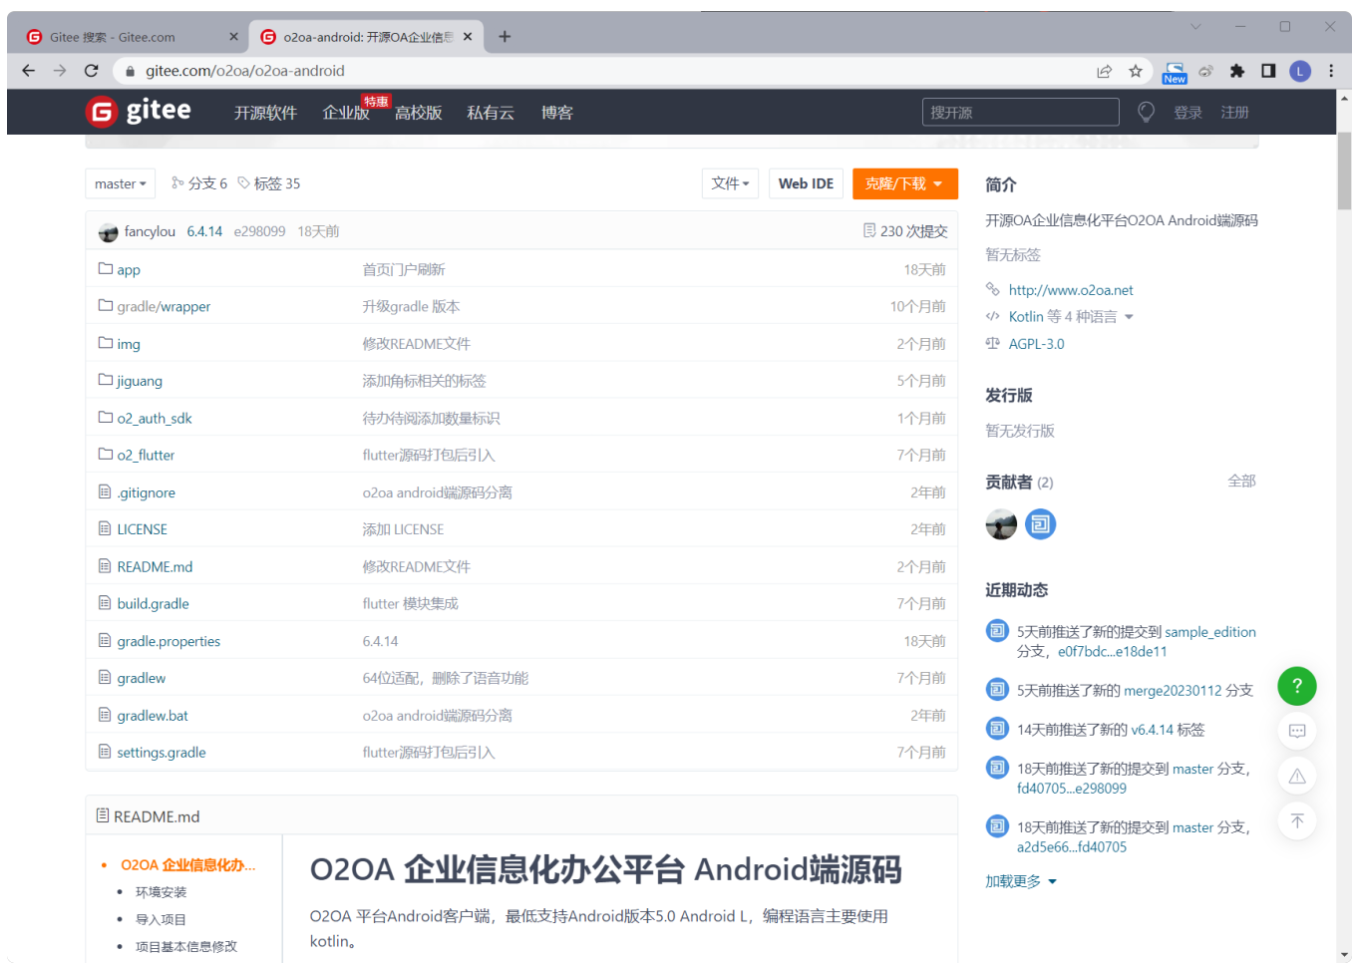The image size is (1364, 966).
Task: Click the Web IDE button
Action: (x=806, y=183)
